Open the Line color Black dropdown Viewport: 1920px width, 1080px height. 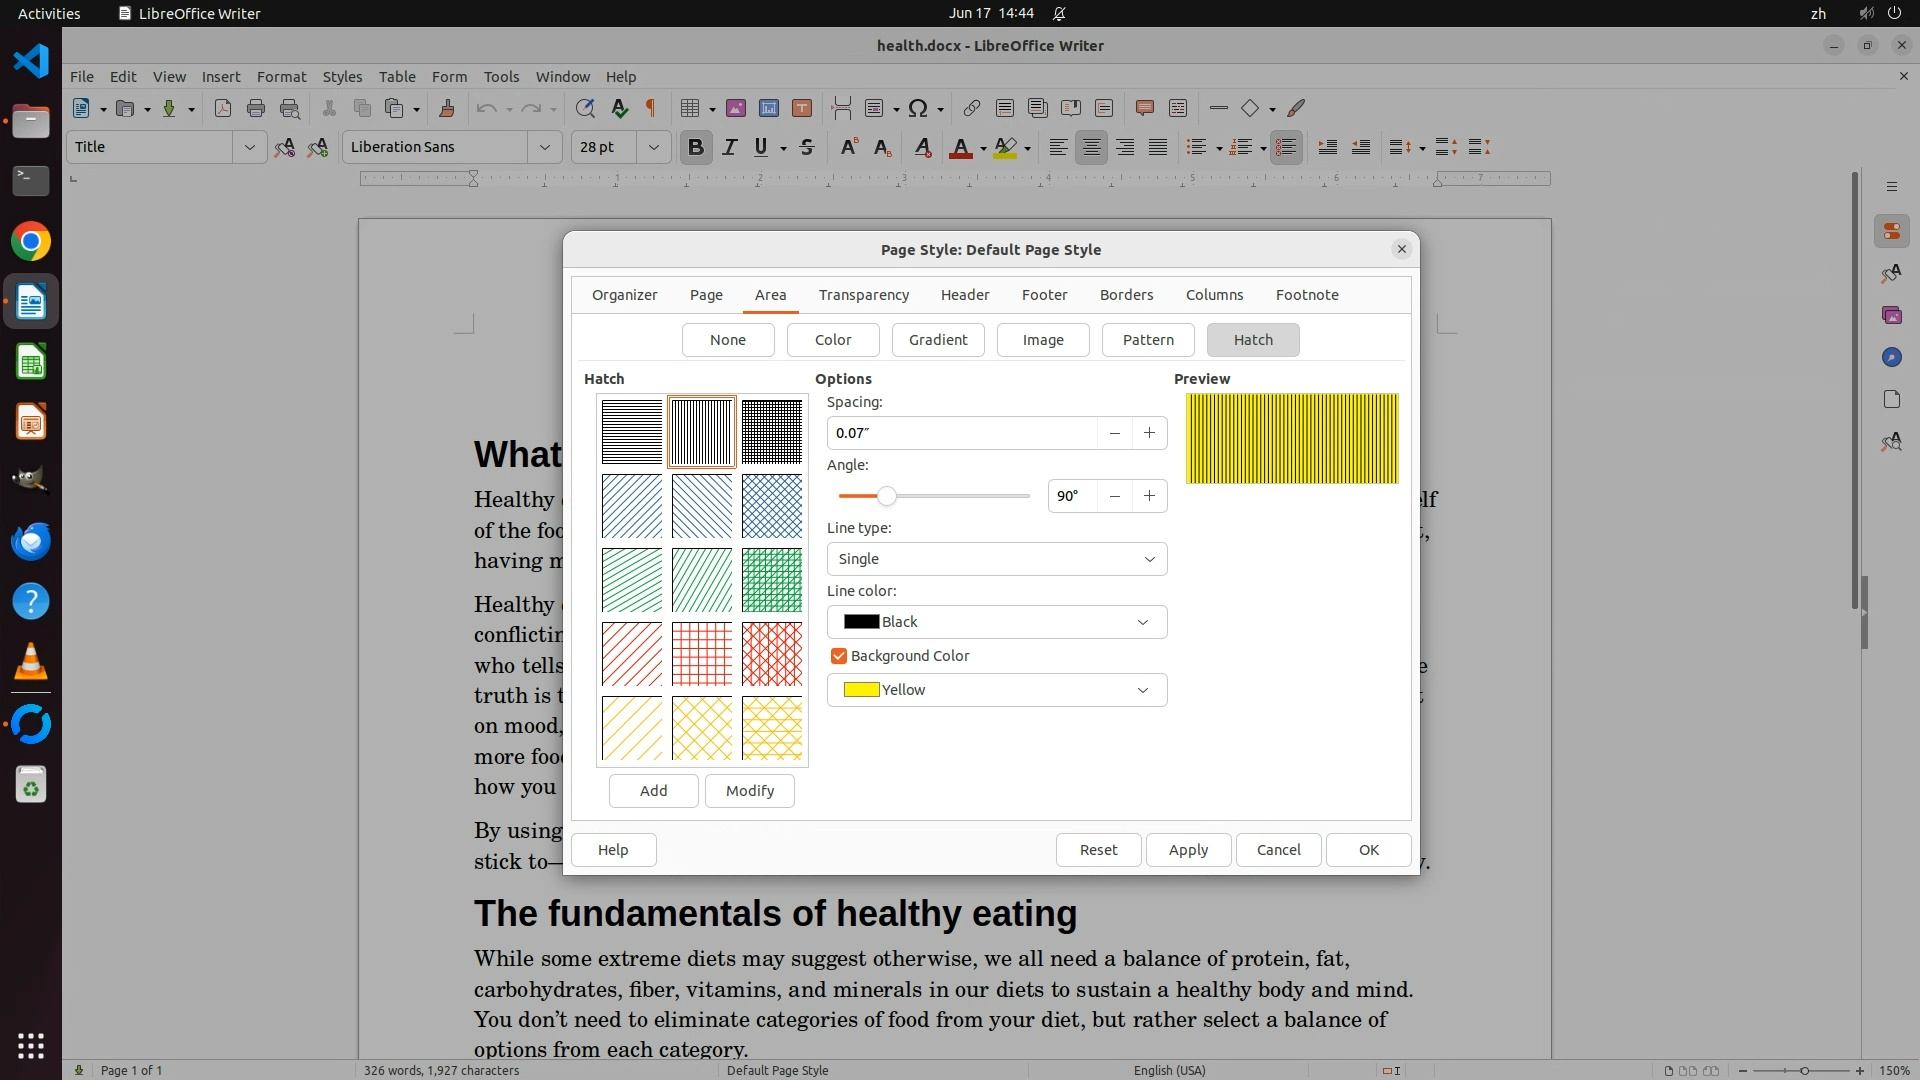(x=996, y=622)
